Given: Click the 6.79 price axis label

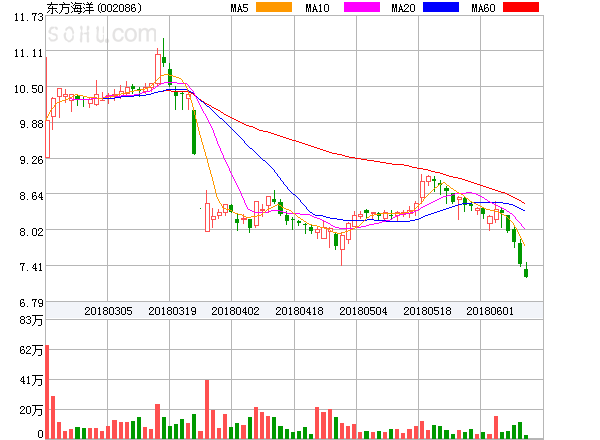Looking at the screenshot, I should pos(31,303).
